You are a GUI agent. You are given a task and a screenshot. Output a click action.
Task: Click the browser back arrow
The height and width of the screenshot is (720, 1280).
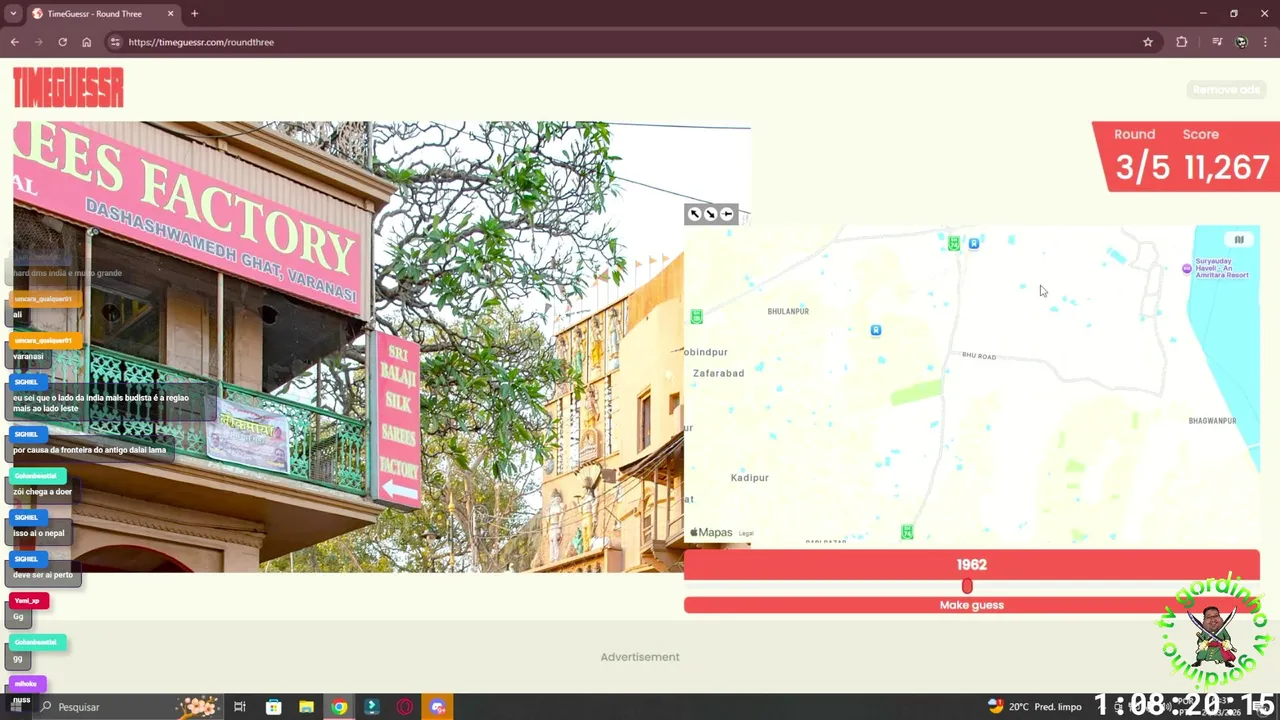click(x=15, y=42)
